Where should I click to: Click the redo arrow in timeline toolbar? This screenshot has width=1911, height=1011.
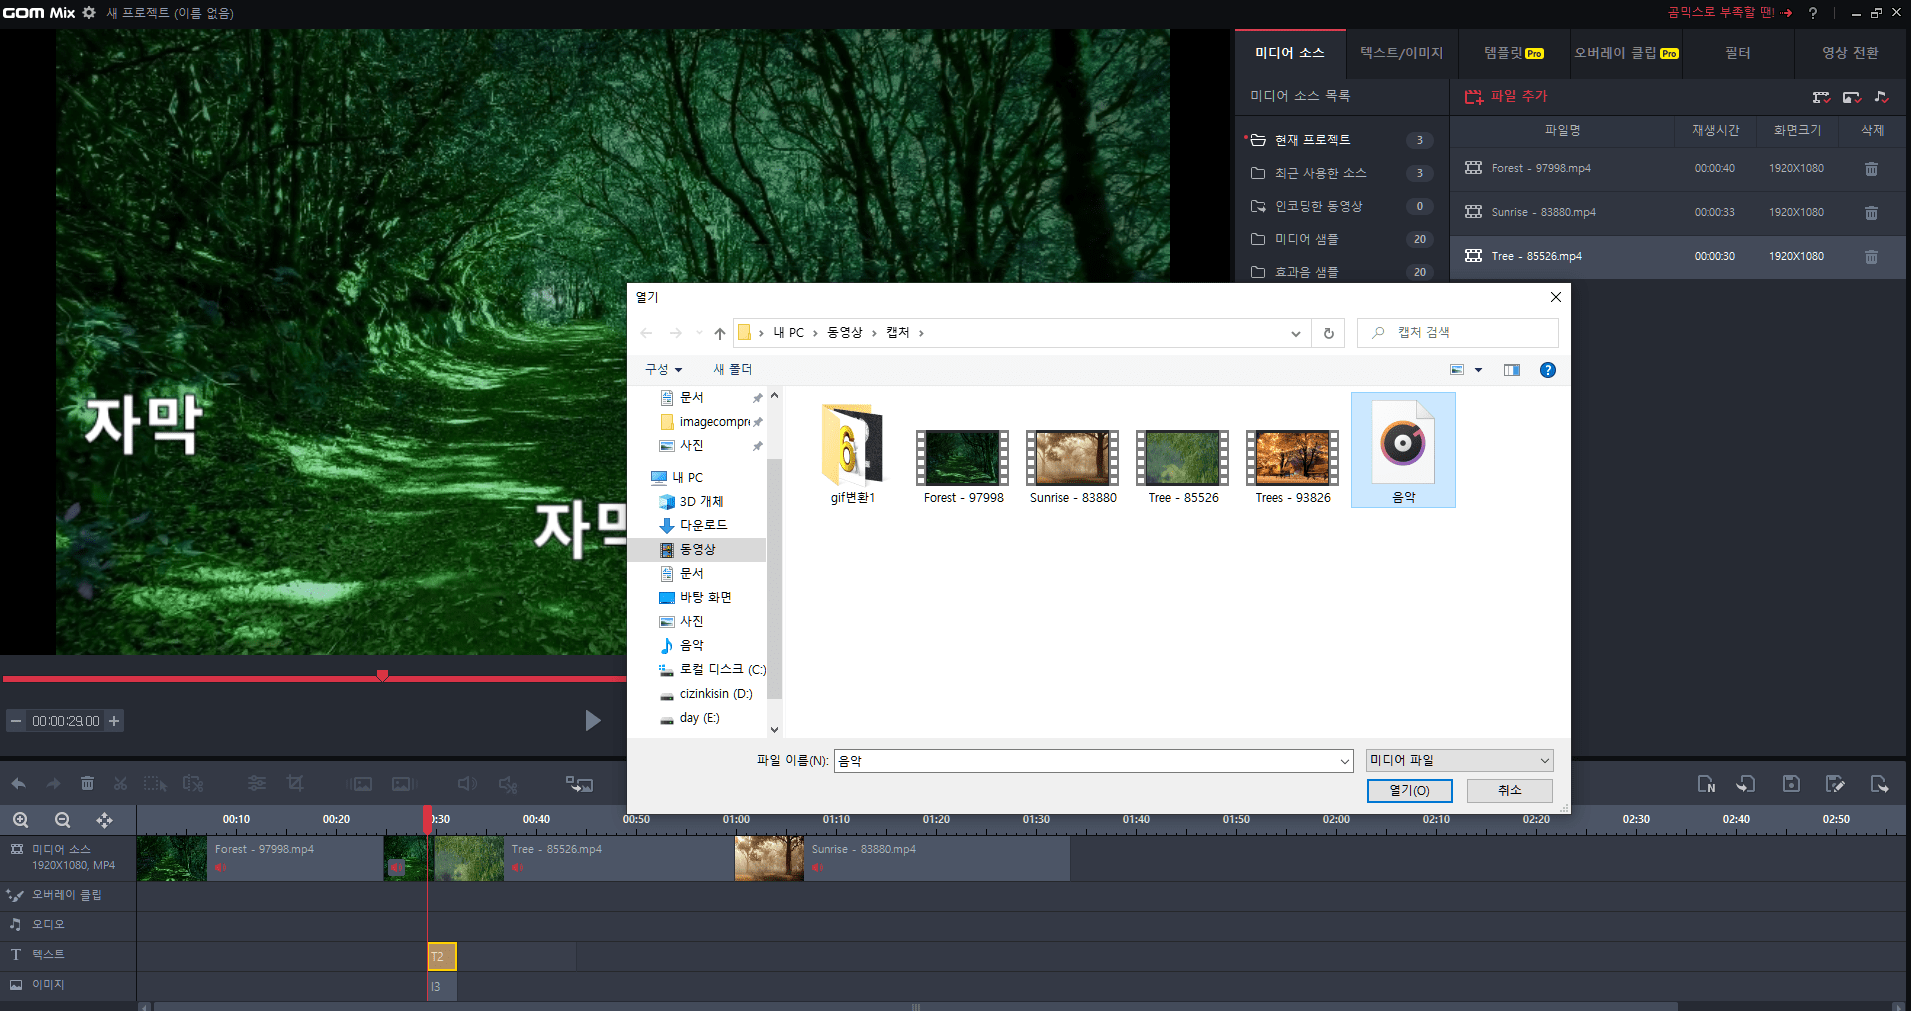pyautogui.click(x=53, y=783)
